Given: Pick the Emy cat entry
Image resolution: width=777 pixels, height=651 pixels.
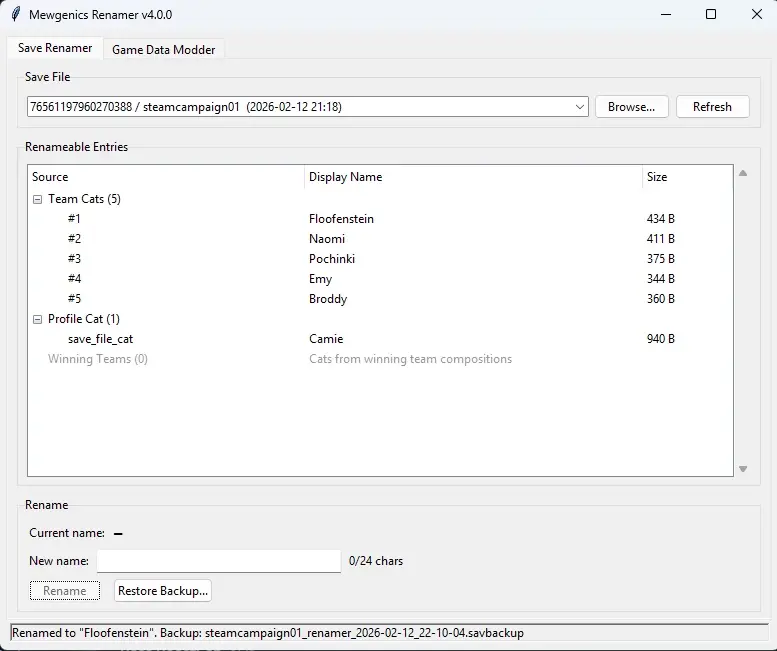Looking at the screenshot, I should 320,279.
